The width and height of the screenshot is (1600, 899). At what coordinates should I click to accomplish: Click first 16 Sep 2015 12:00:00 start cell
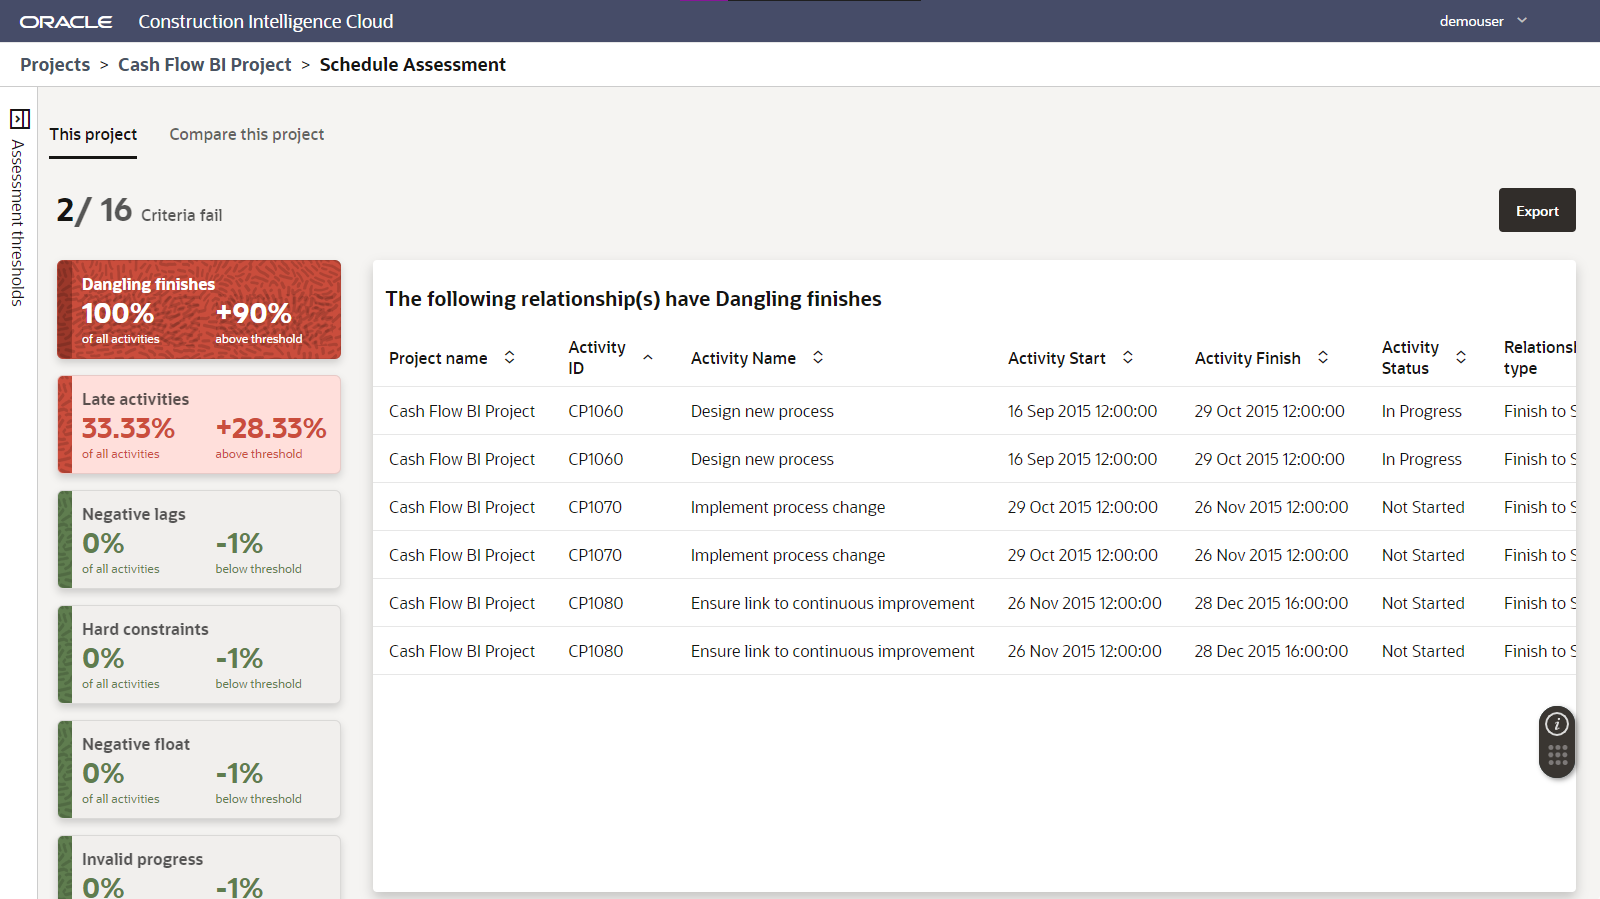(x=1083, y=411)
